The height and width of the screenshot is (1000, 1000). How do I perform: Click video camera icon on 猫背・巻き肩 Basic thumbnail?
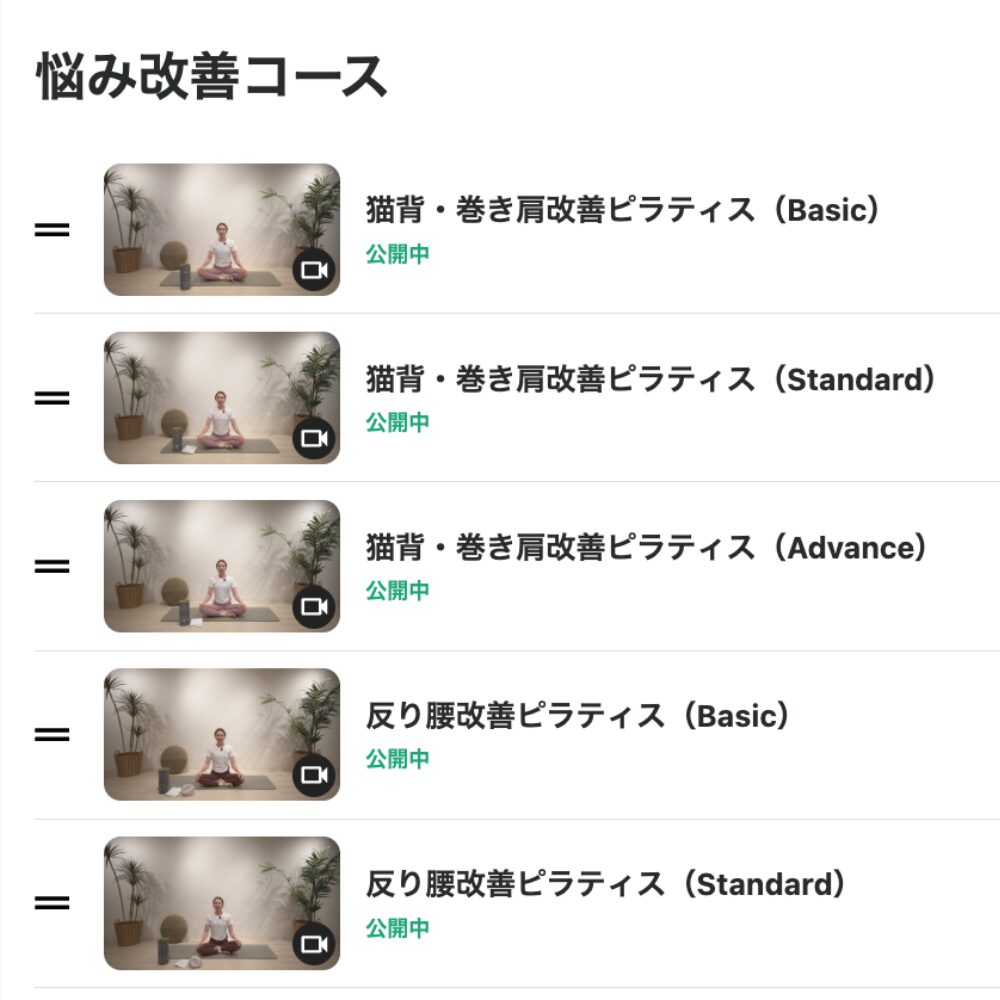[x=314, y=270]
